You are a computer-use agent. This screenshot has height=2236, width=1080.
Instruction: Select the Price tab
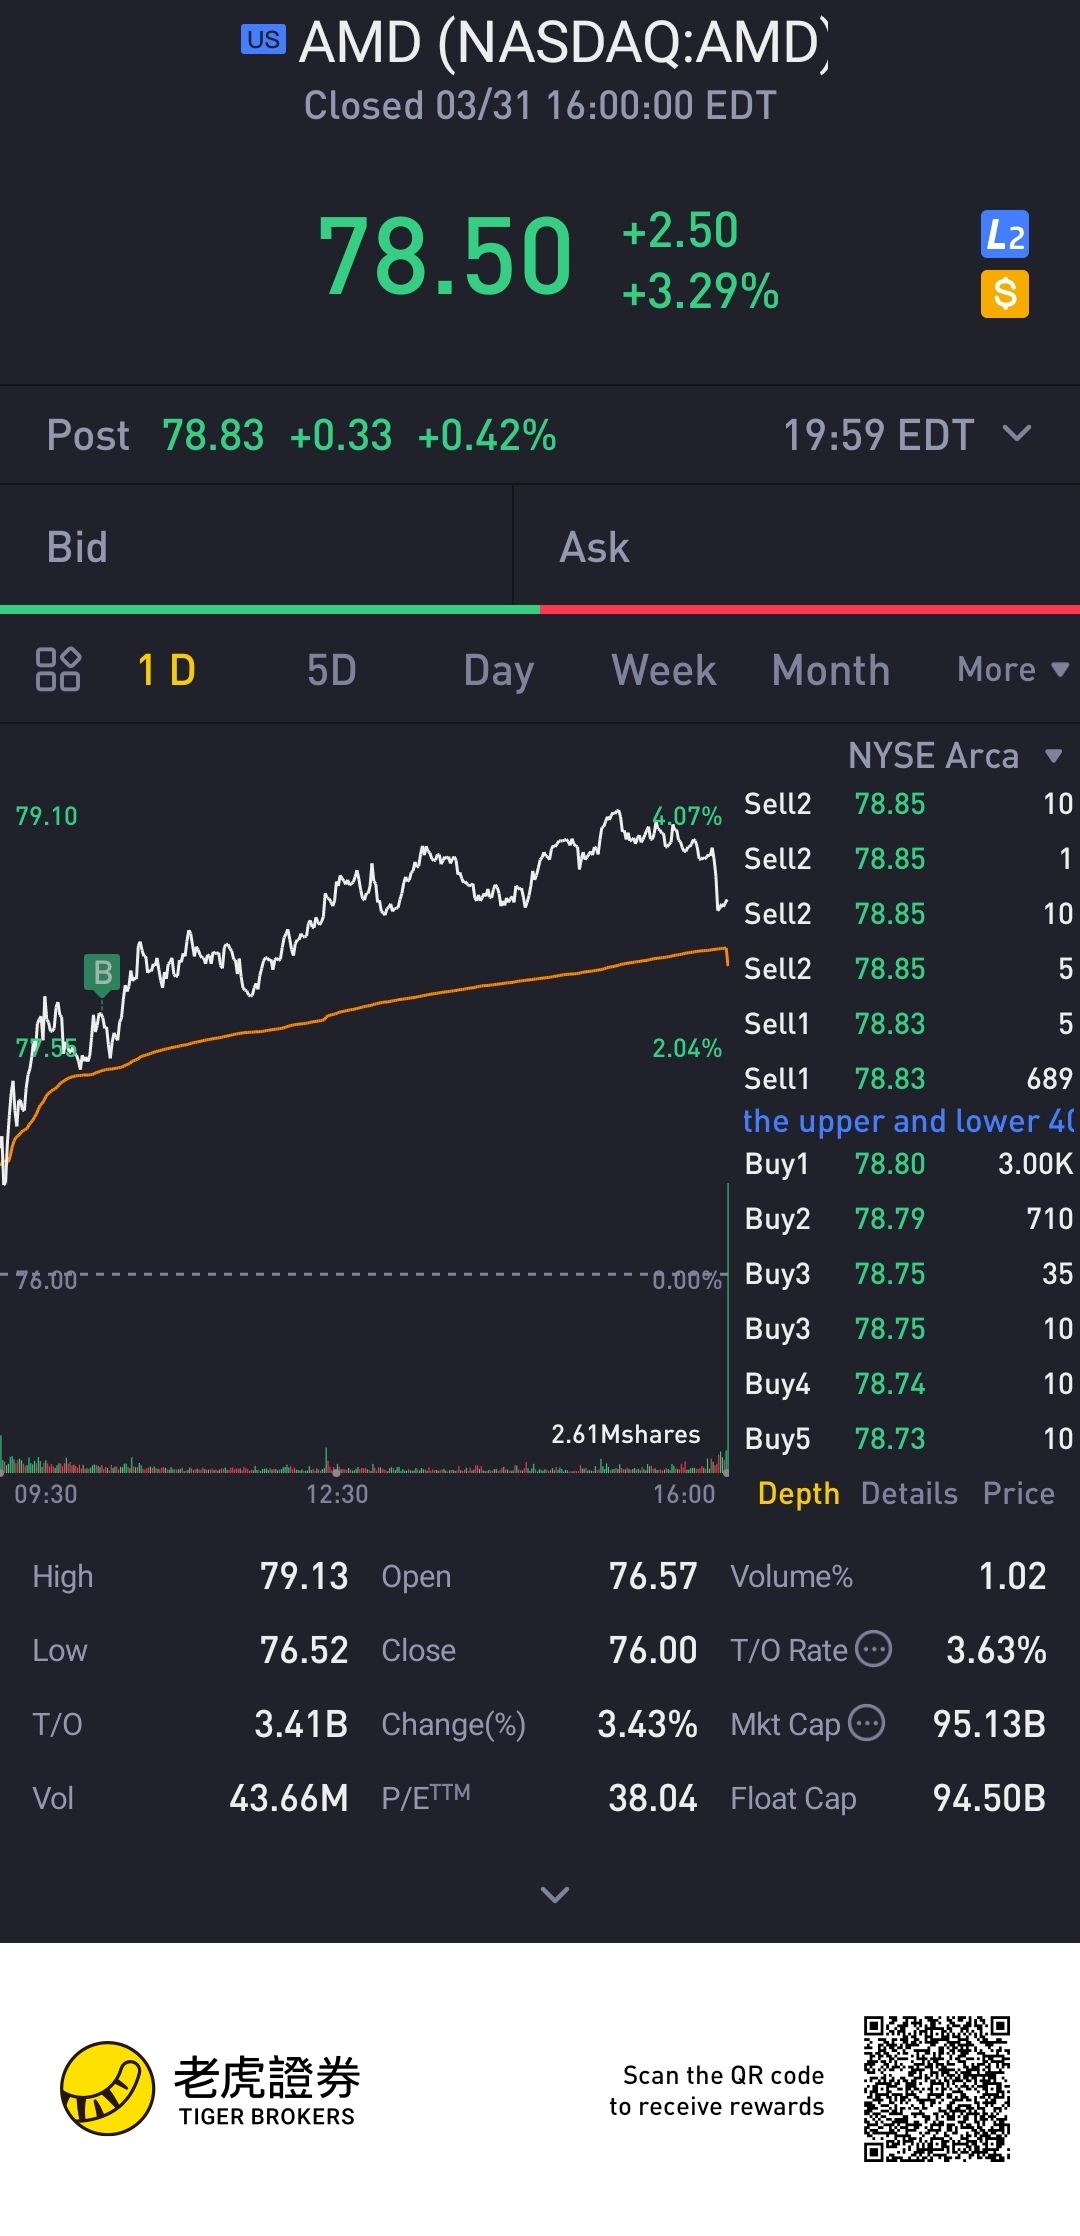[x=1018, y=1493]
